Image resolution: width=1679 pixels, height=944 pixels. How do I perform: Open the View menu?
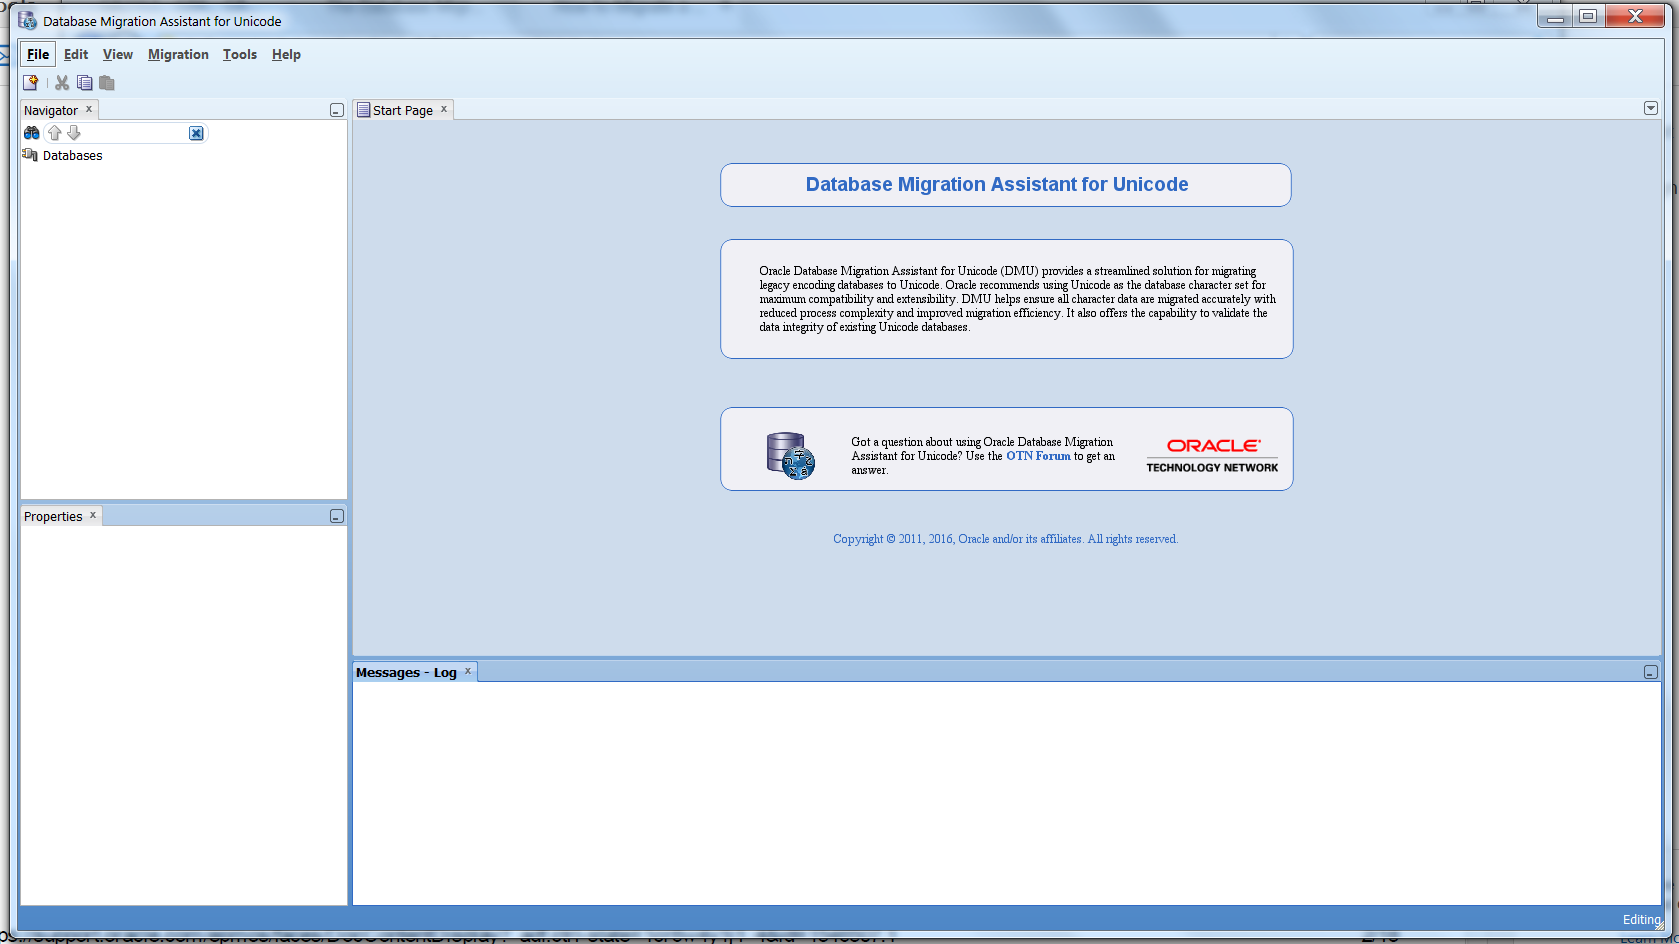tap(118, 54)
